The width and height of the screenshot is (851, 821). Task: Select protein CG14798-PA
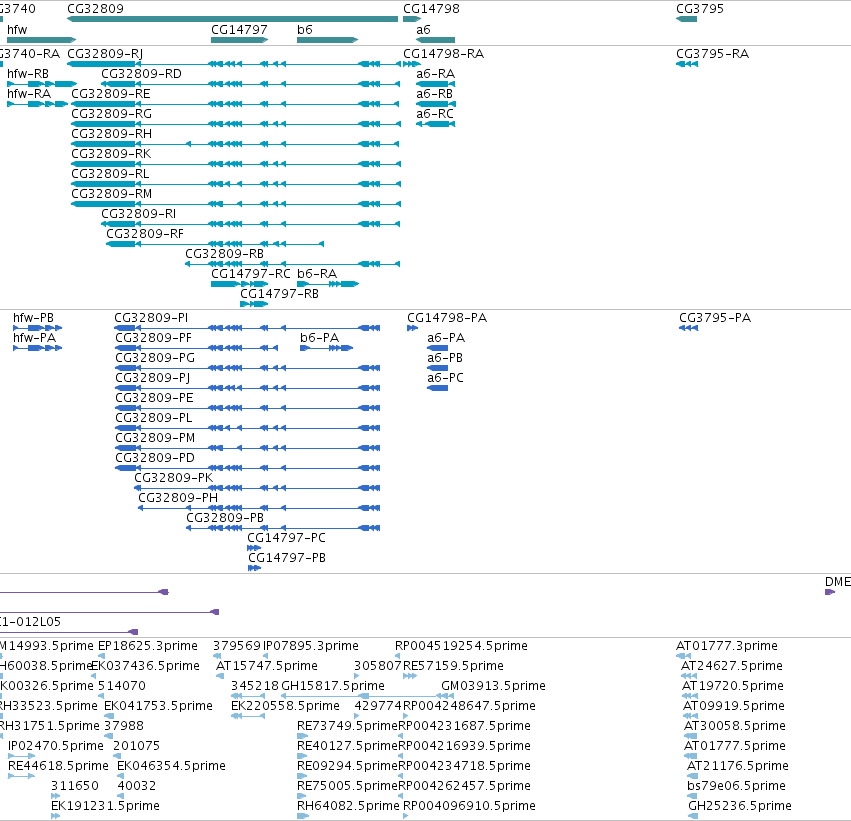point(412,328)
